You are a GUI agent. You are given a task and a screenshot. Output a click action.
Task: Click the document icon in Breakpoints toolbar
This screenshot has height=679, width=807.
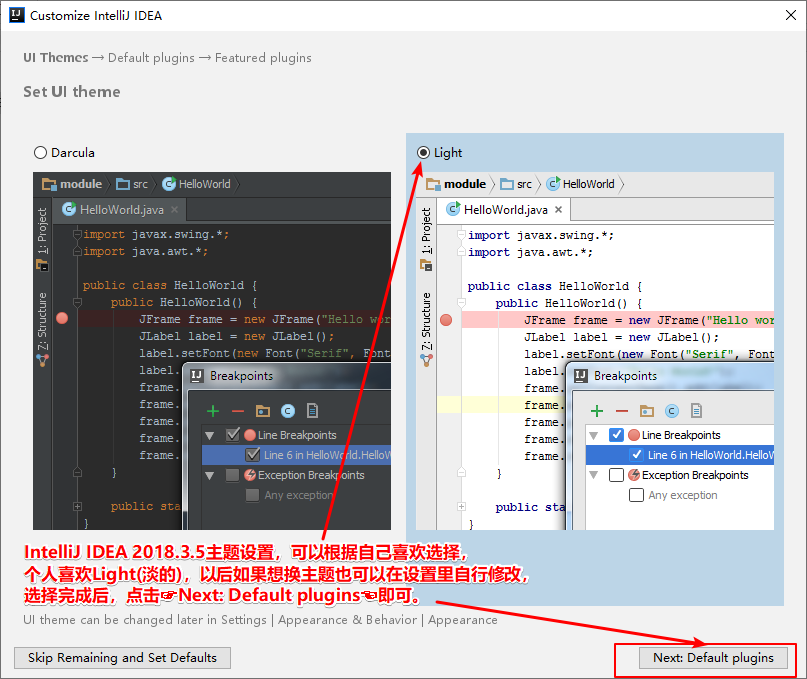[x=697, y=410]
